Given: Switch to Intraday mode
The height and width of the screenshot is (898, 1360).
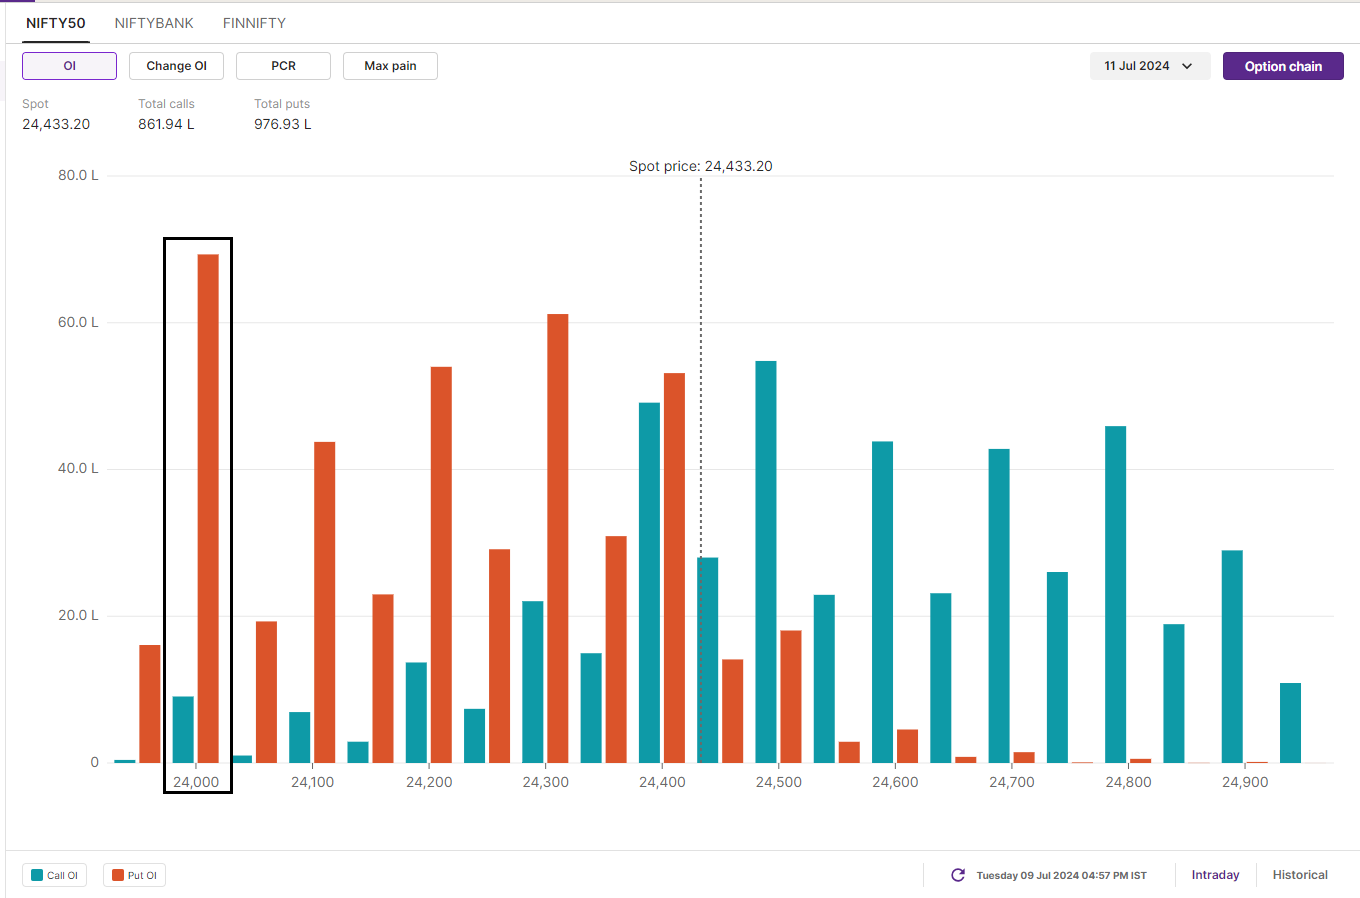Looking at the screenshot, I should pos(1215,875).
